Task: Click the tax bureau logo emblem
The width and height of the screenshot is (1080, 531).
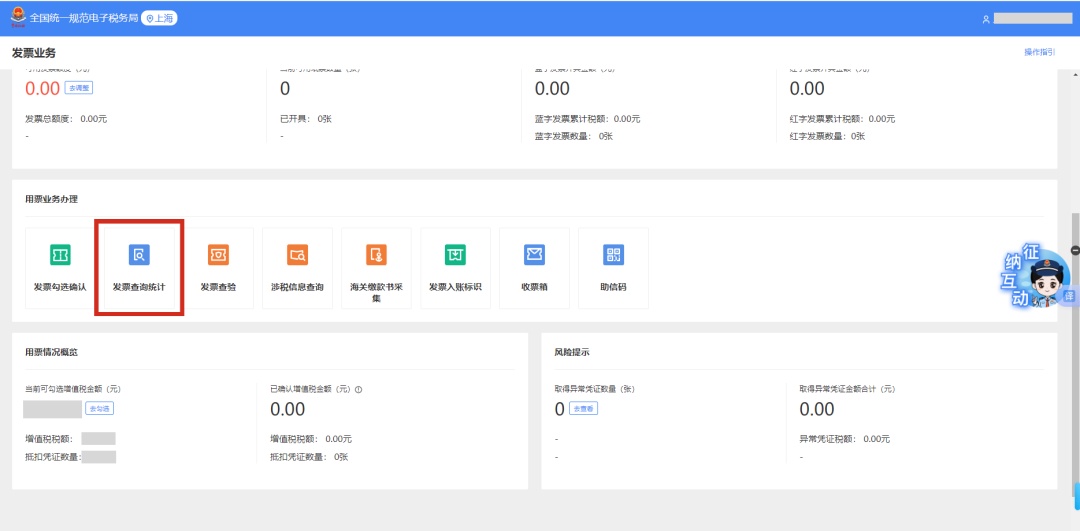Action: pyautogui.click(x=18, y=18)
